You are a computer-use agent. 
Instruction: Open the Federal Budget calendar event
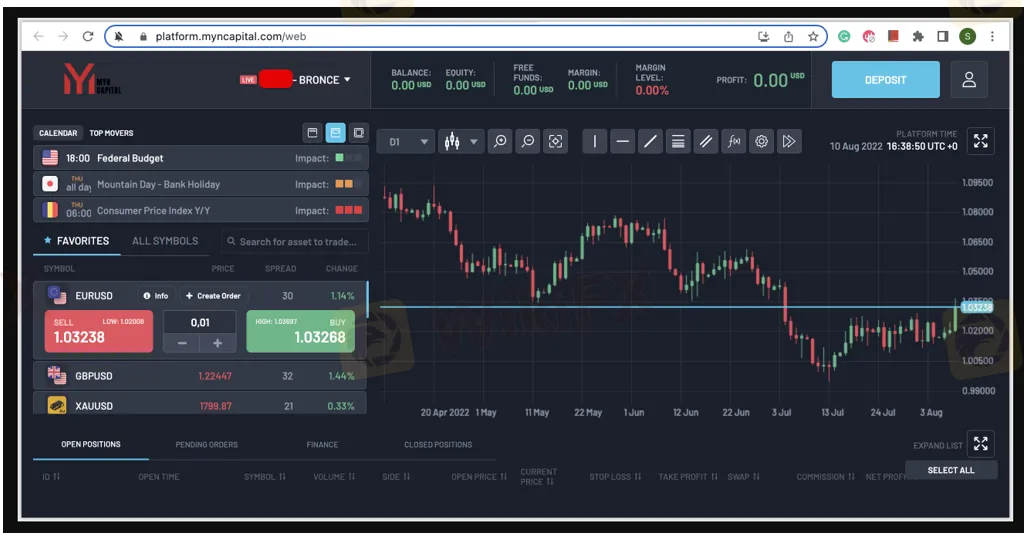pos(200,158)
